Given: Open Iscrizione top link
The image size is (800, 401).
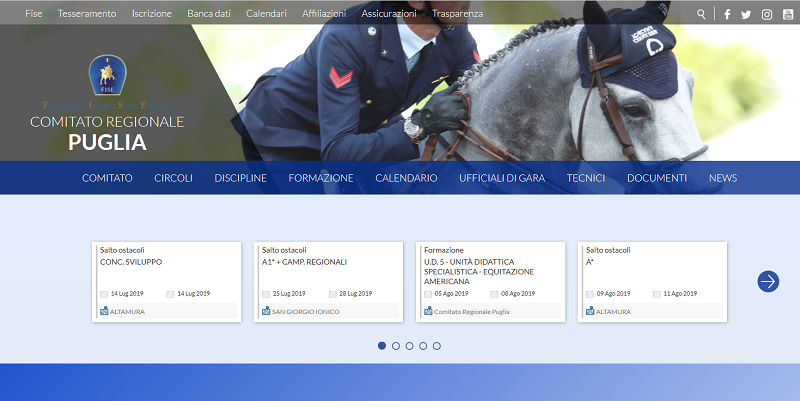Looking at the screenshot, I should (152, 14).
